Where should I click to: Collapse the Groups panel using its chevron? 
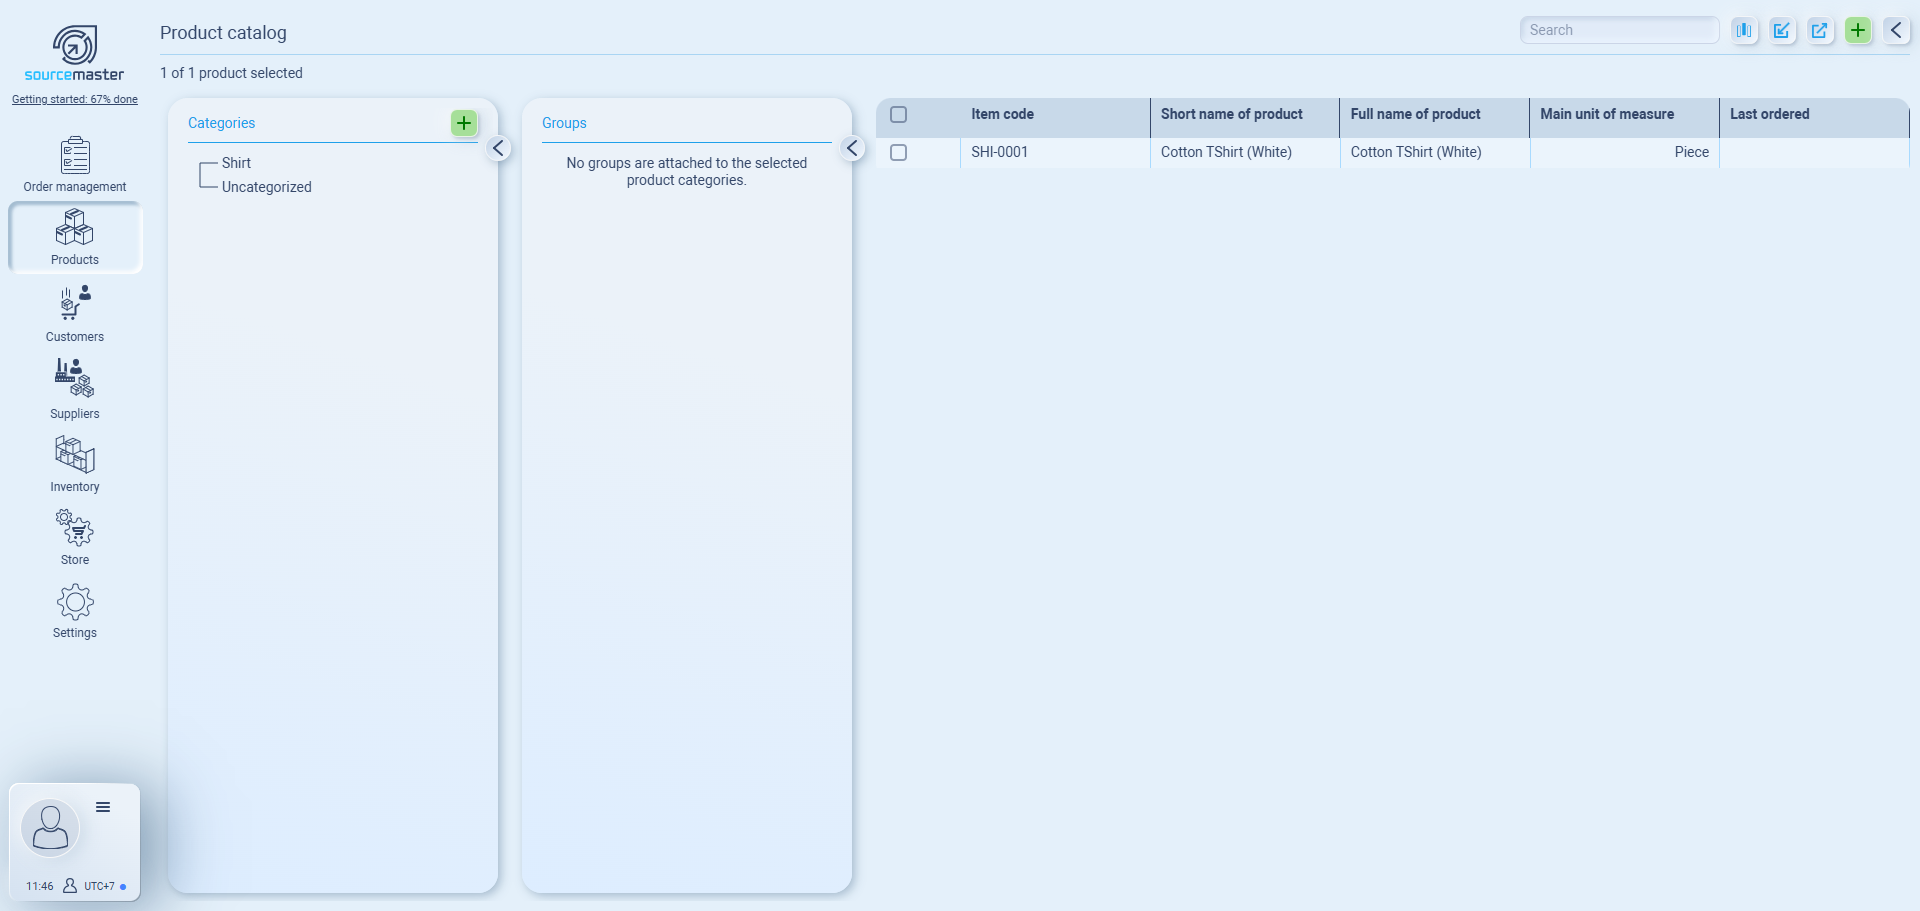click(x=852, y=148)
